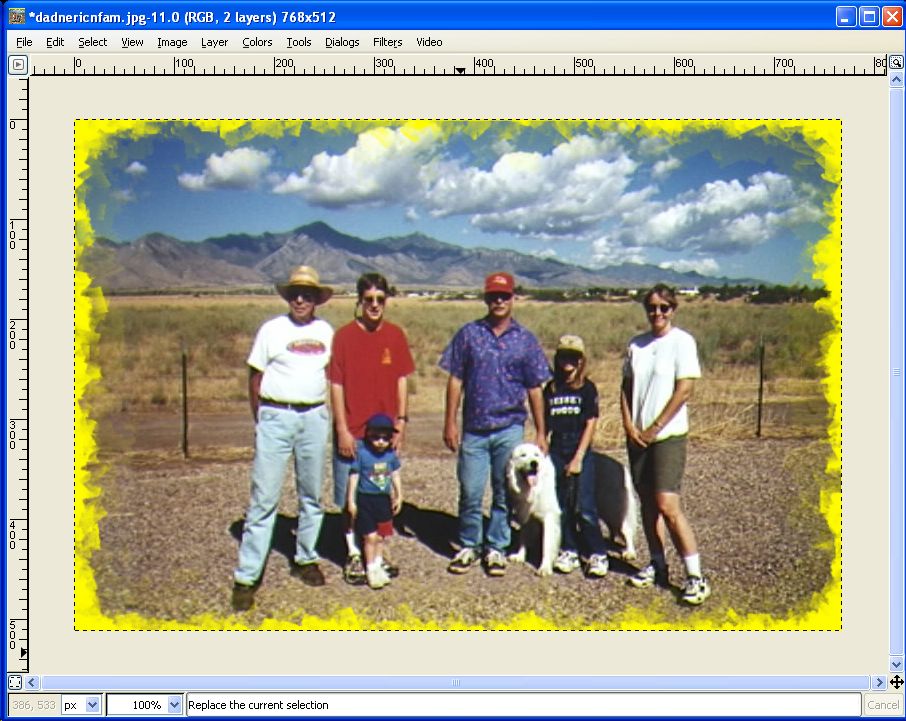This screenshot has height=721, width=906.
Task: Open the Select menu
Action: point(92,42)
